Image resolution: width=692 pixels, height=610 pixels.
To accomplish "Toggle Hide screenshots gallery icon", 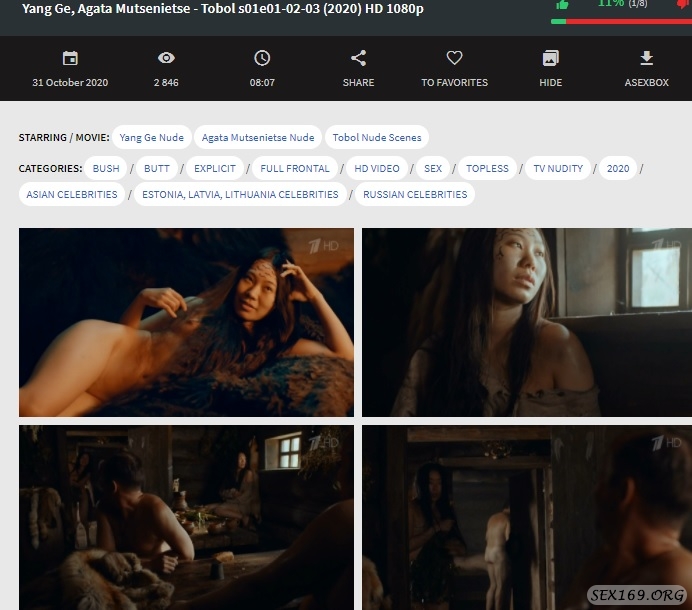I will pyautogui.click(x=550, y=58).
